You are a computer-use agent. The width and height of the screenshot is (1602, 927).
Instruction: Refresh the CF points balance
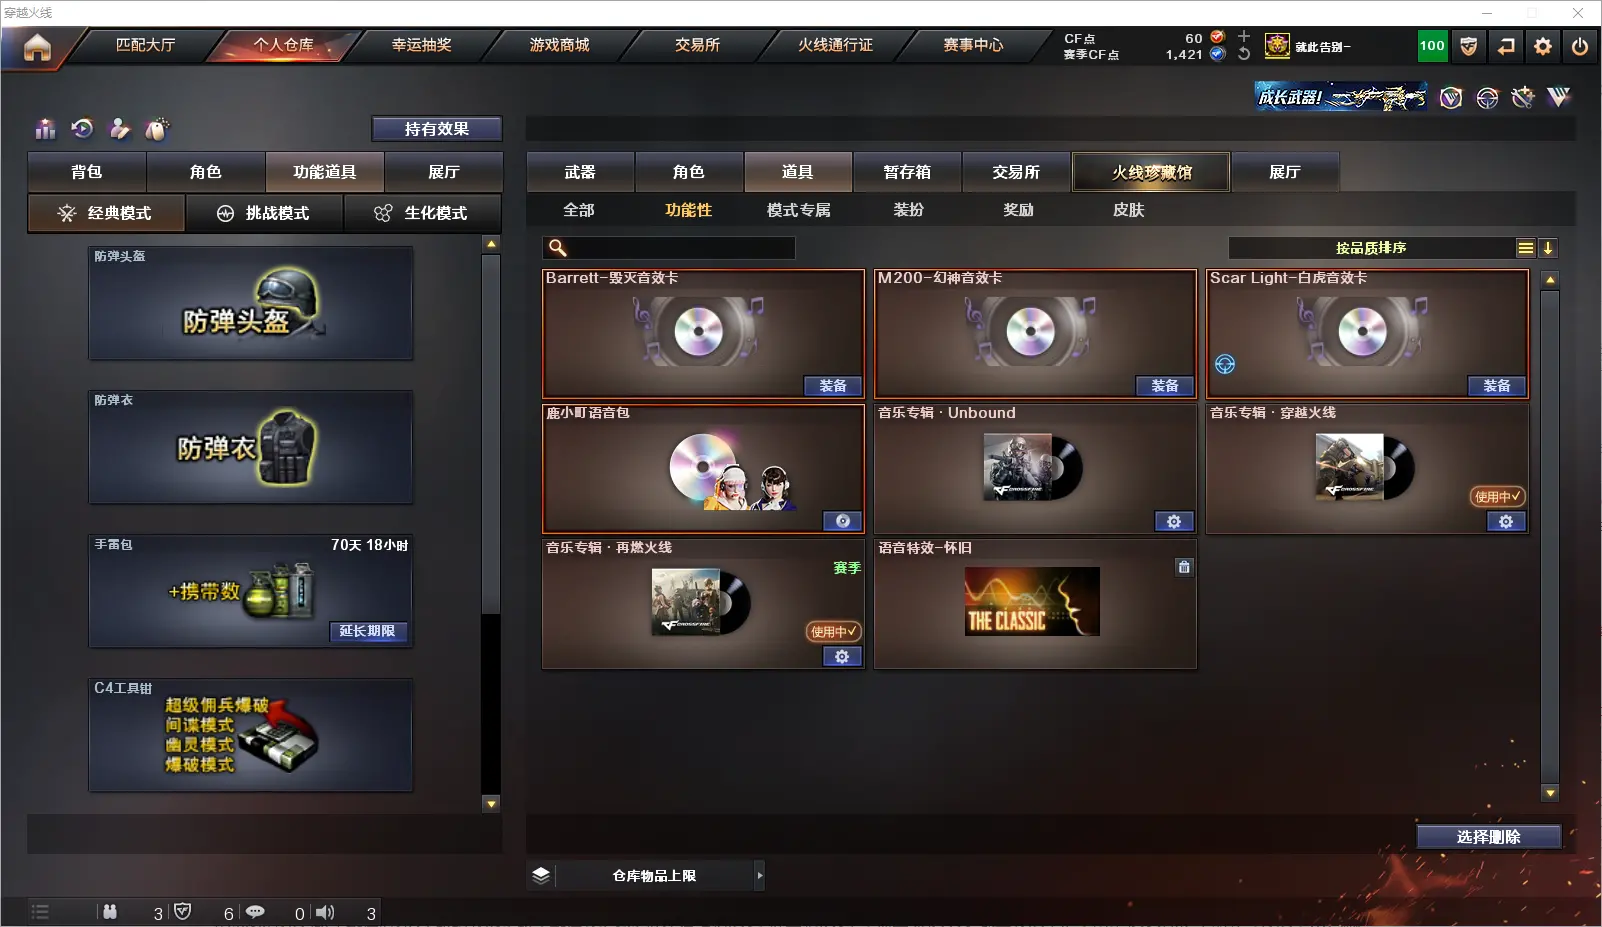pyautogui.click(x=1244, y=54)
